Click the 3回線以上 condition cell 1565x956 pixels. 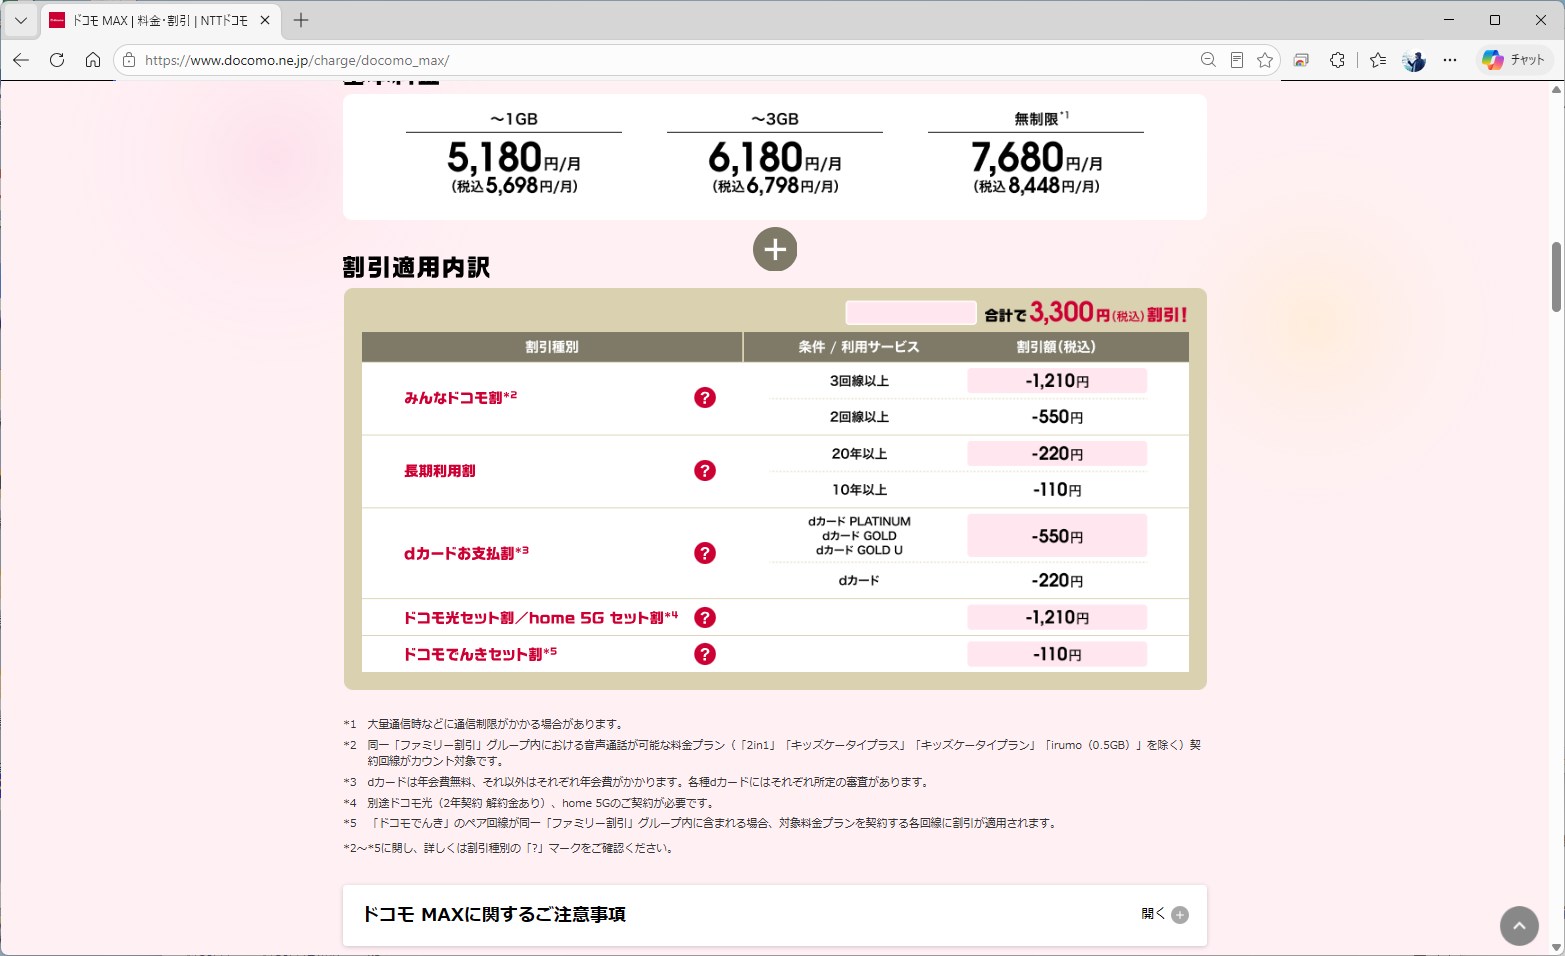tap(859, 381)
